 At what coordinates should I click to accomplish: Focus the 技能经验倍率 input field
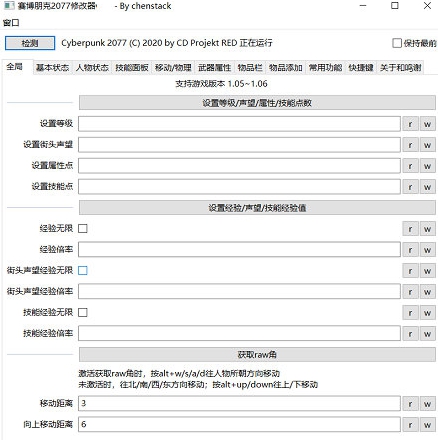click(x=239, y=334)
